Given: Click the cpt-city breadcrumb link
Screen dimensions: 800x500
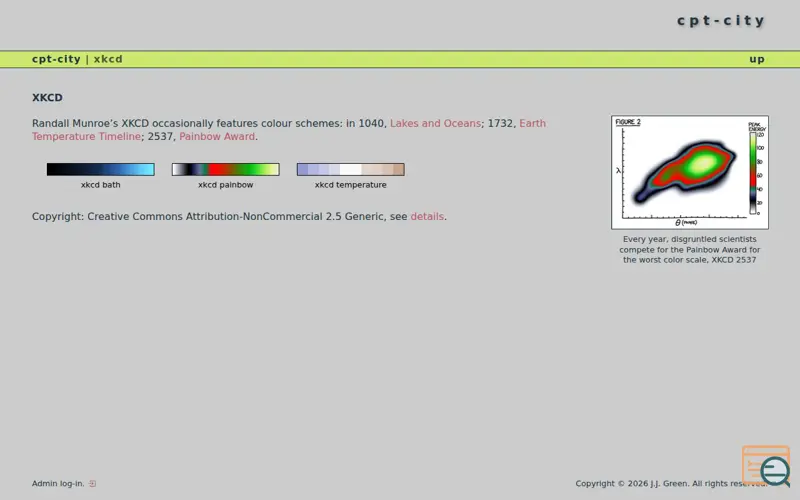Looking at the screenshot, I should (x=56, y=59).
